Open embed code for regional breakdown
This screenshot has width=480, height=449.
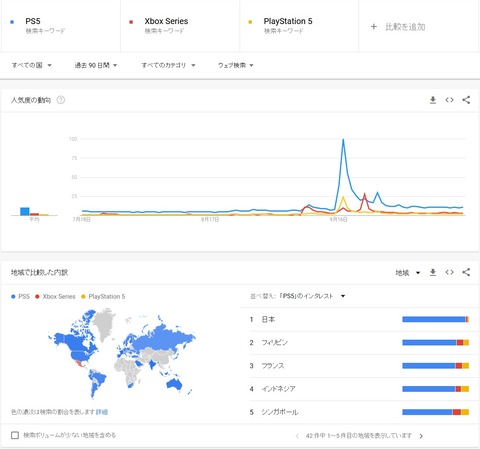tap(449, 272)
